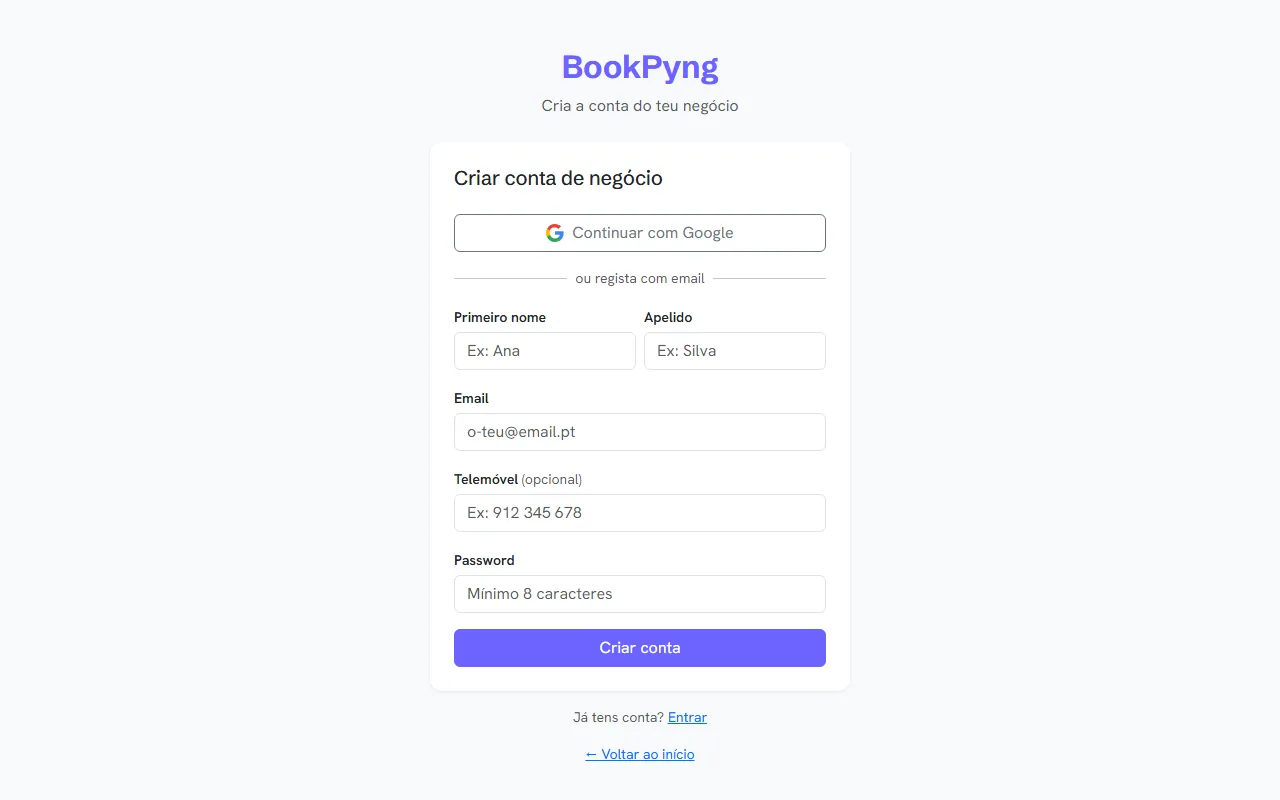The height and width of the screenshot is (800, 1280).
Task: Click the ou regista com email divider
Action: coord(640,278)
